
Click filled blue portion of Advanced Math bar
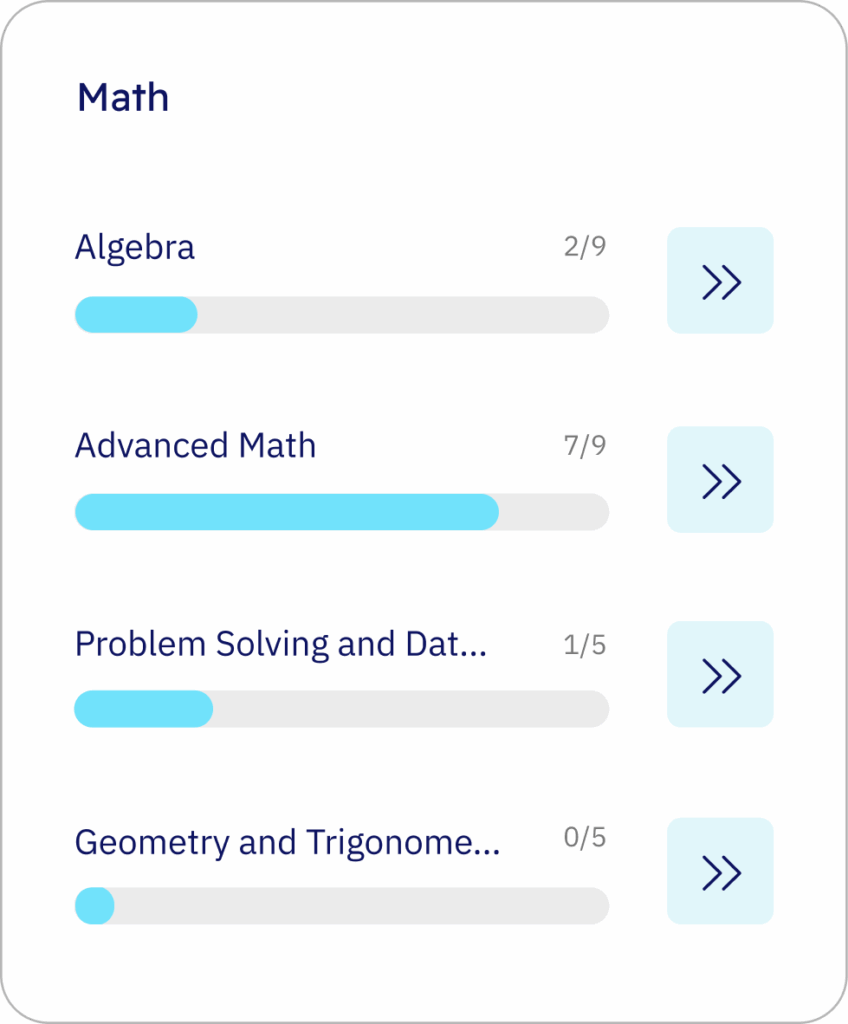pyautogui.click(x=286, y=511)
